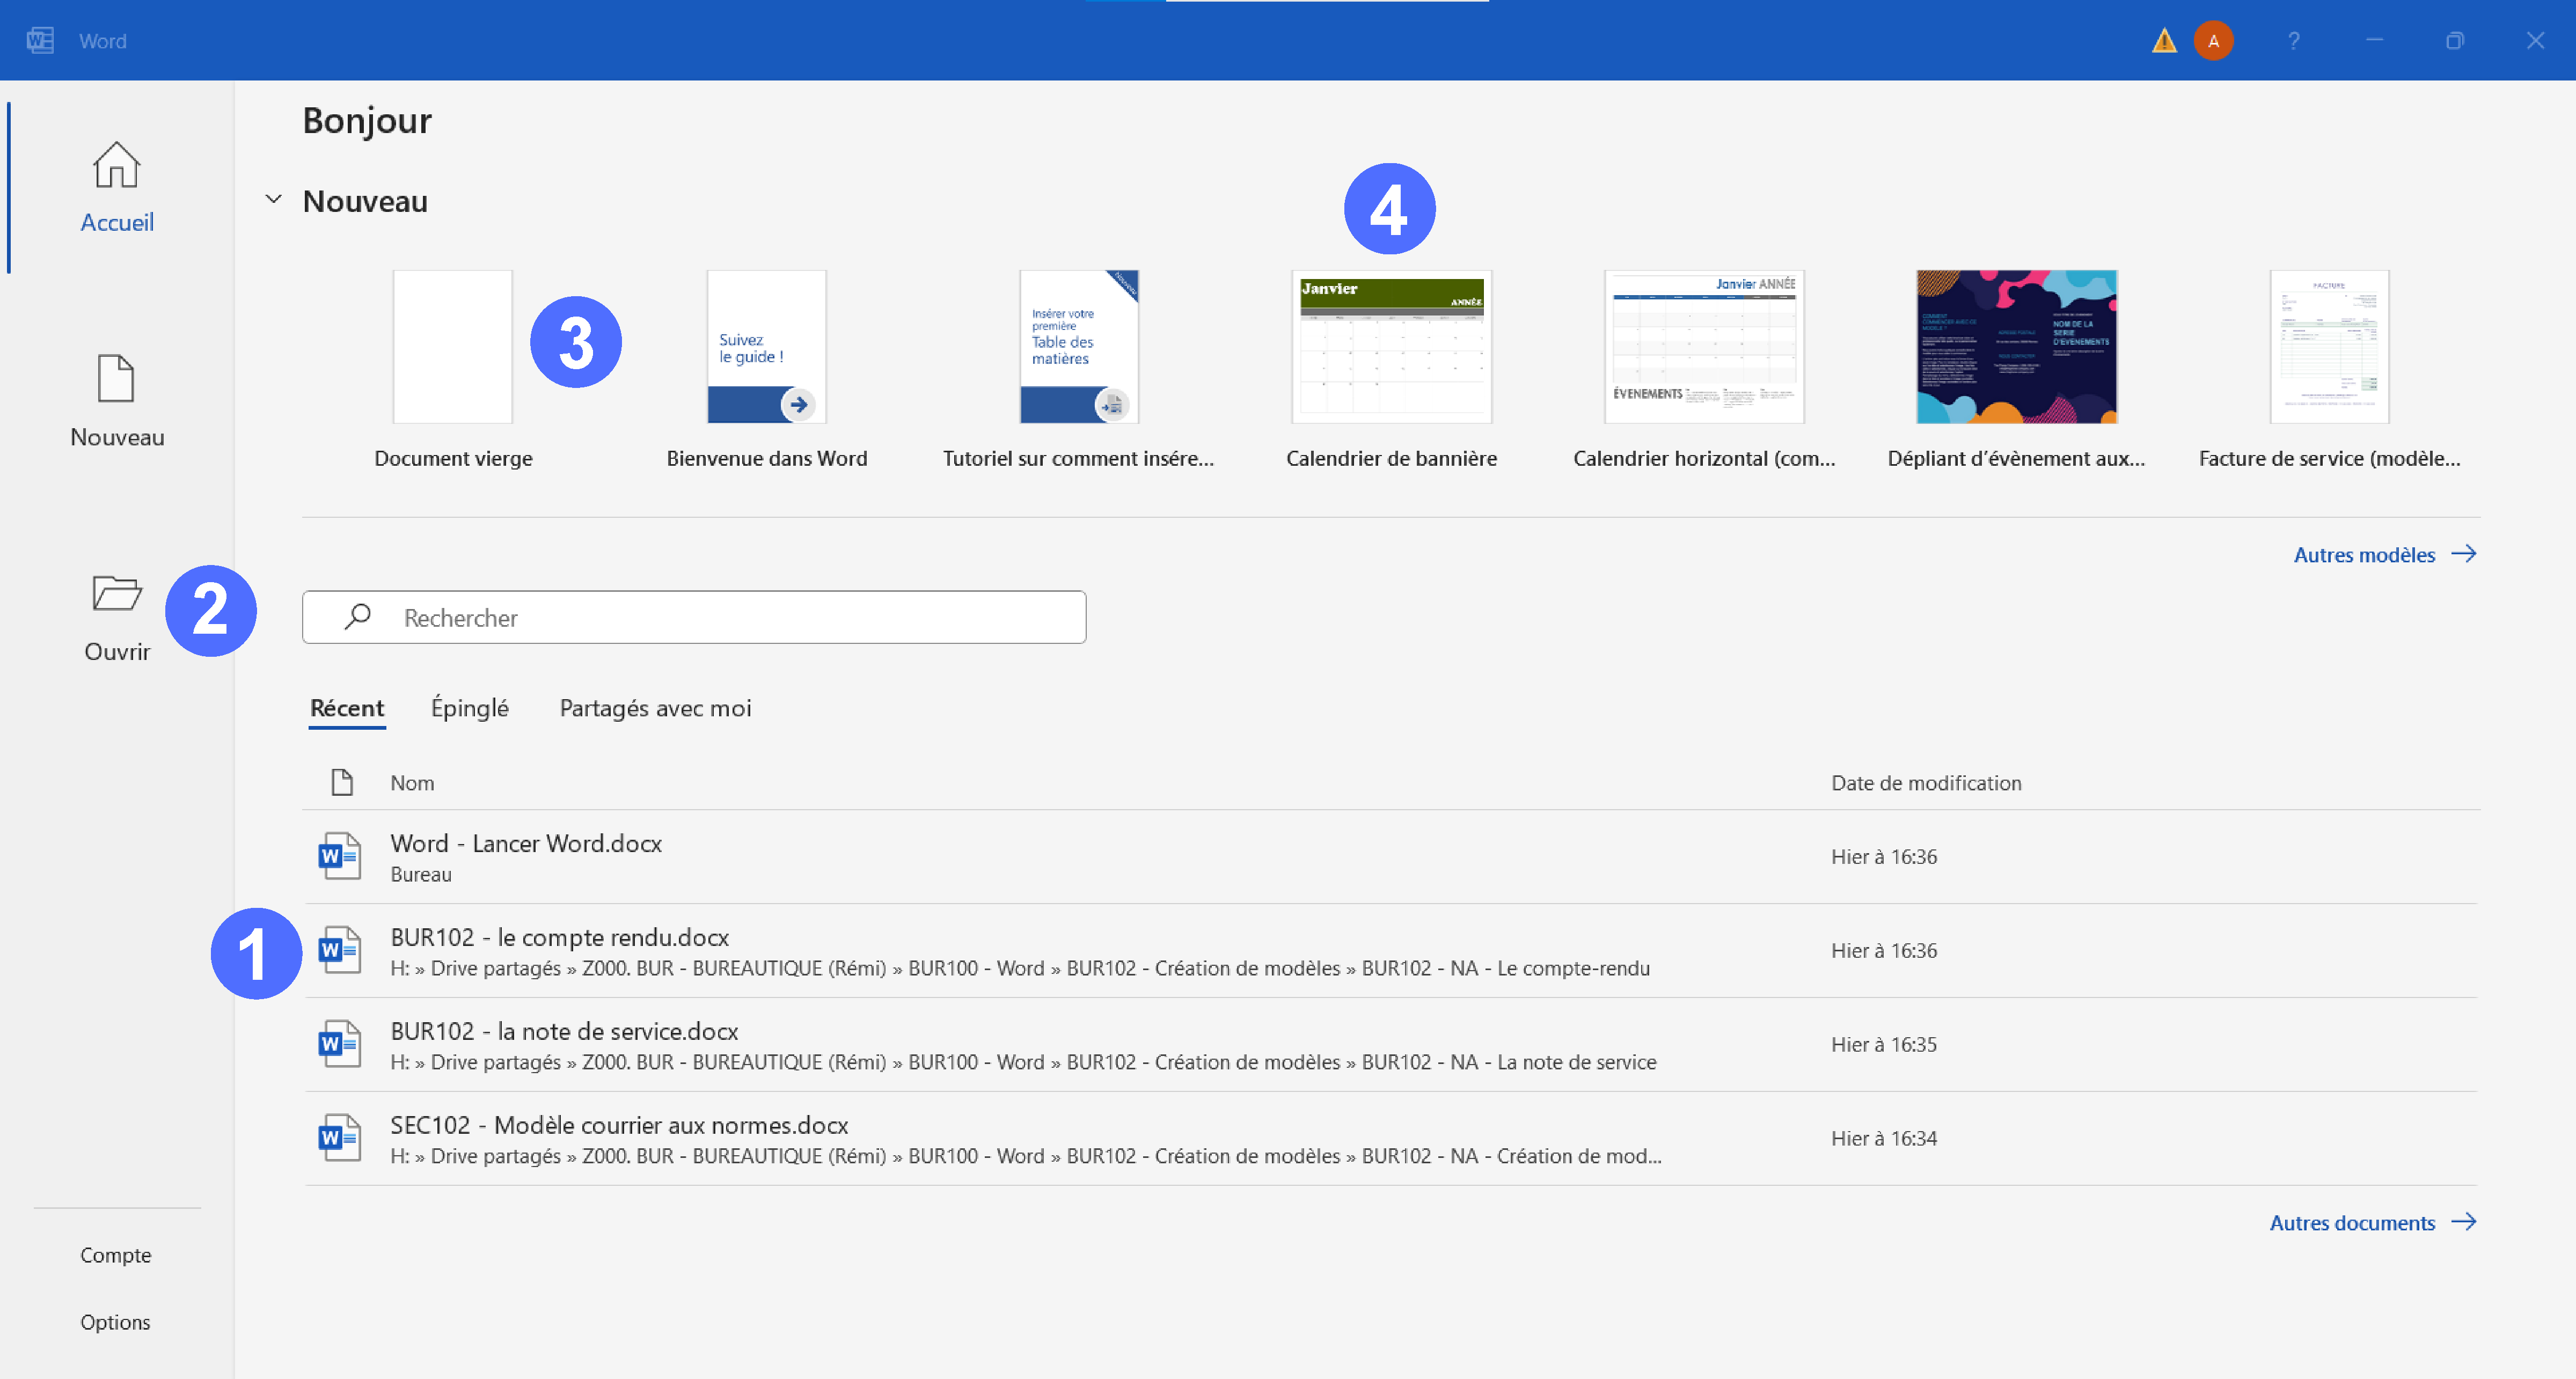
Task: Open the account avatar in title bar
Action: coord(2213,41)
